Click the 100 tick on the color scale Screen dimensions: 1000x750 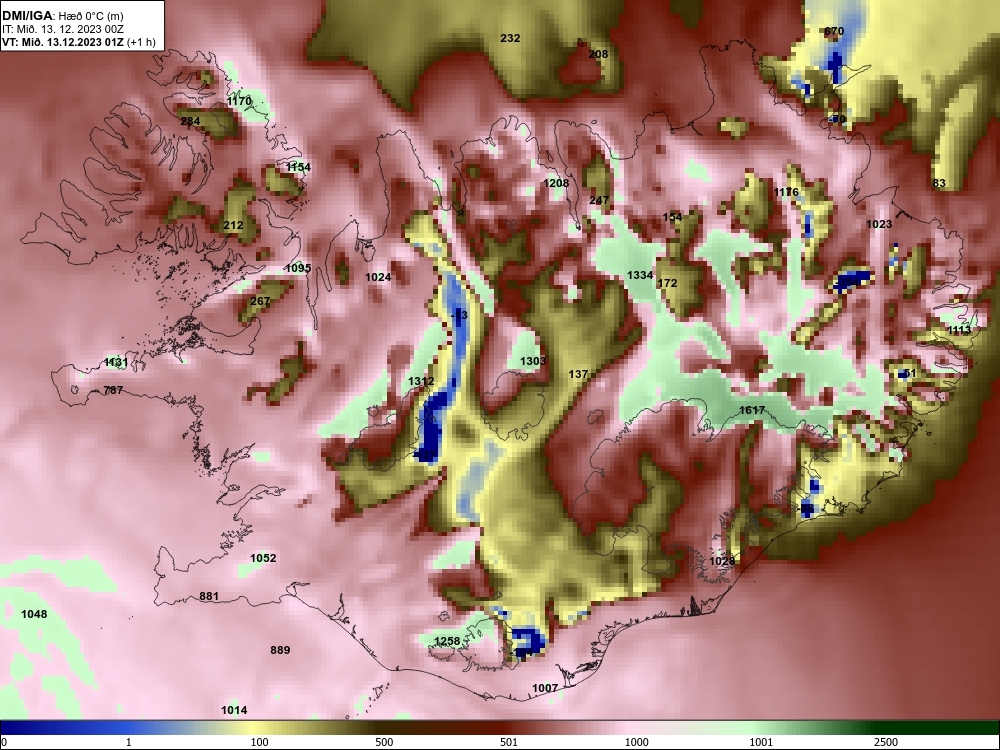point(259,742)
